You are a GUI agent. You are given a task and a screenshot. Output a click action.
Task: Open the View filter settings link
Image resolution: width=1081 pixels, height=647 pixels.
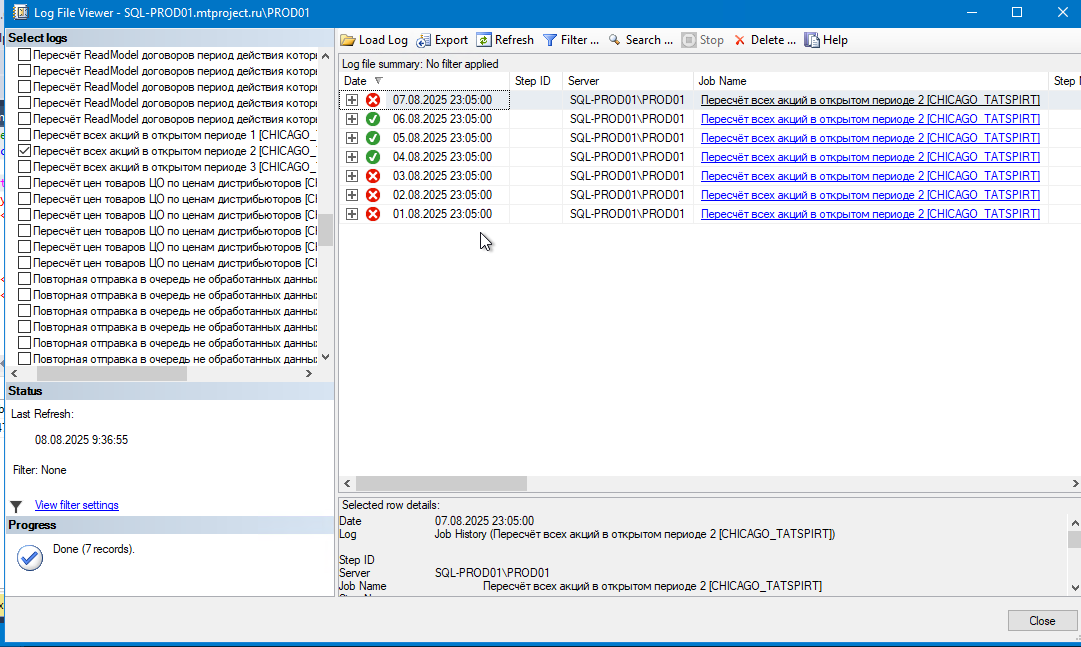click(77, 505)
